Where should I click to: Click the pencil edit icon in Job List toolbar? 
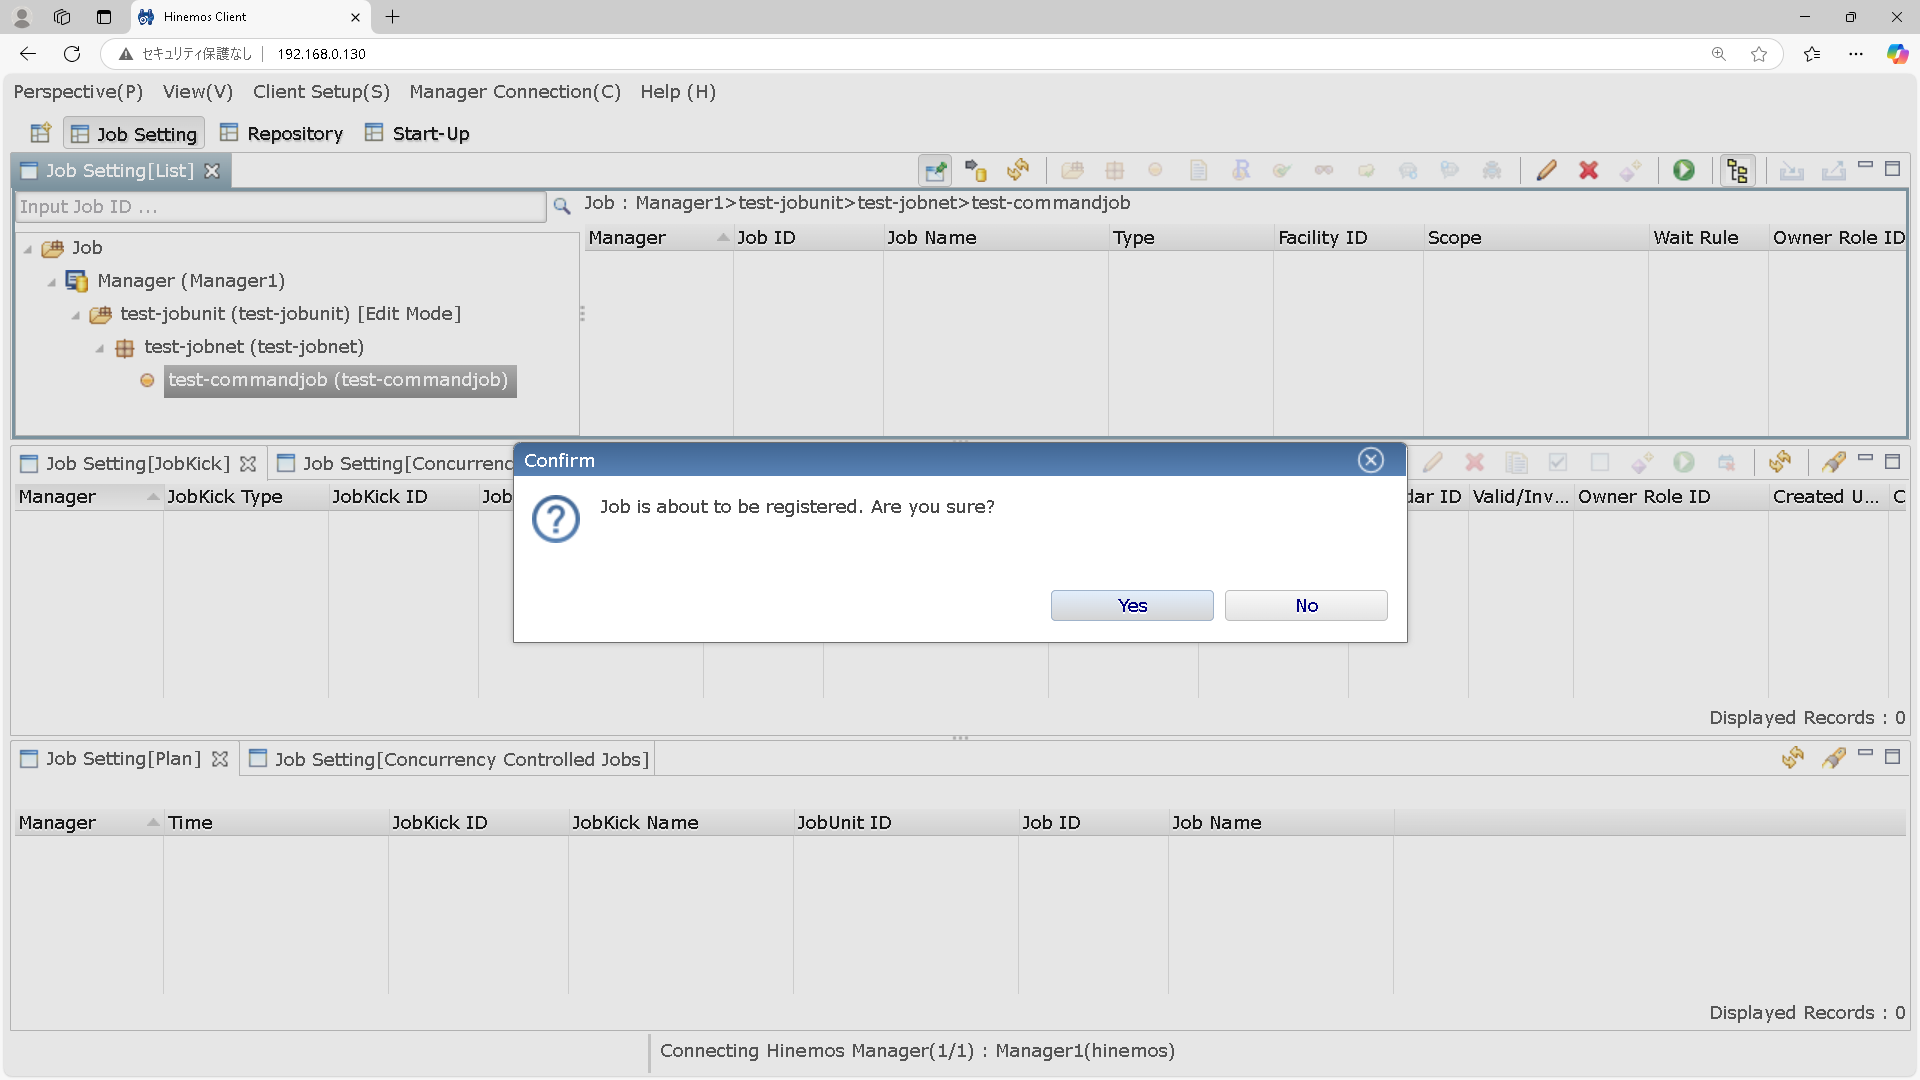pyautogui.click(x=1546, y=170)
